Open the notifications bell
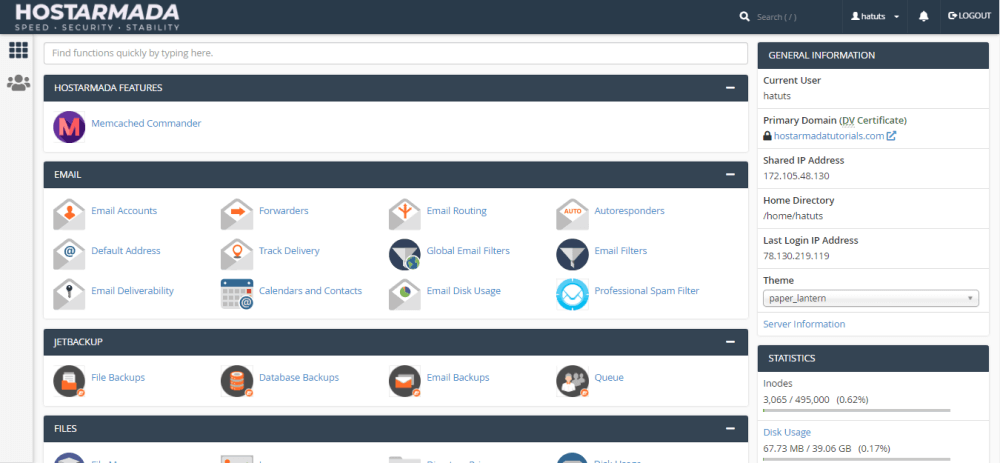1000x463 pixels. point(923,17)
